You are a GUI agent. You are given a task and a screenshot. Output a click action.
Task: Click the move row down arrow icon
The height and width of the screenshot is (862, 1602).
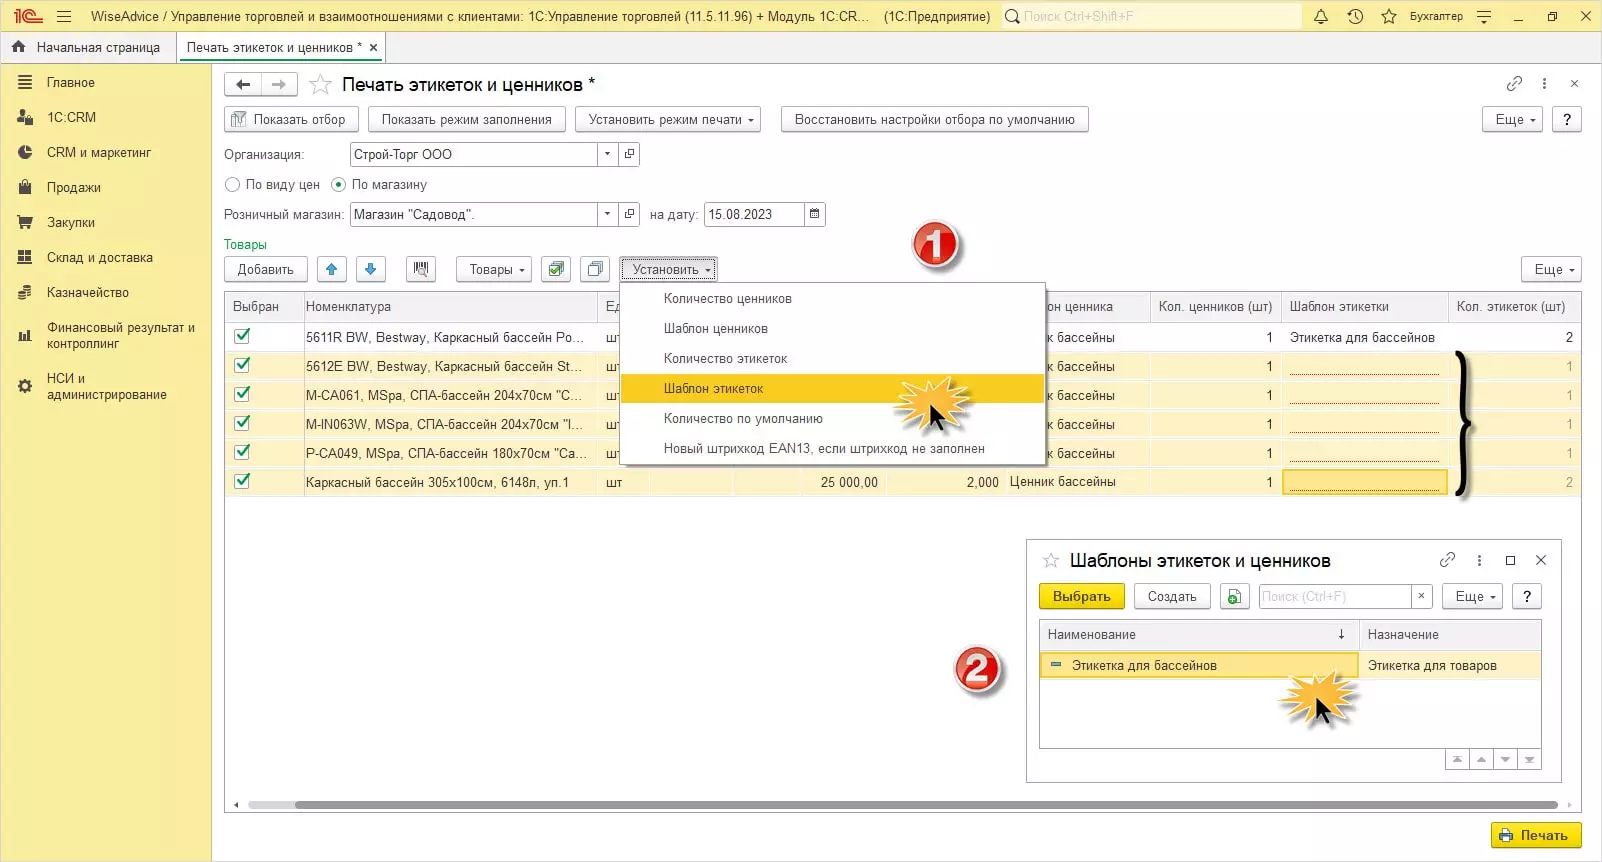[x=370, y=269]
